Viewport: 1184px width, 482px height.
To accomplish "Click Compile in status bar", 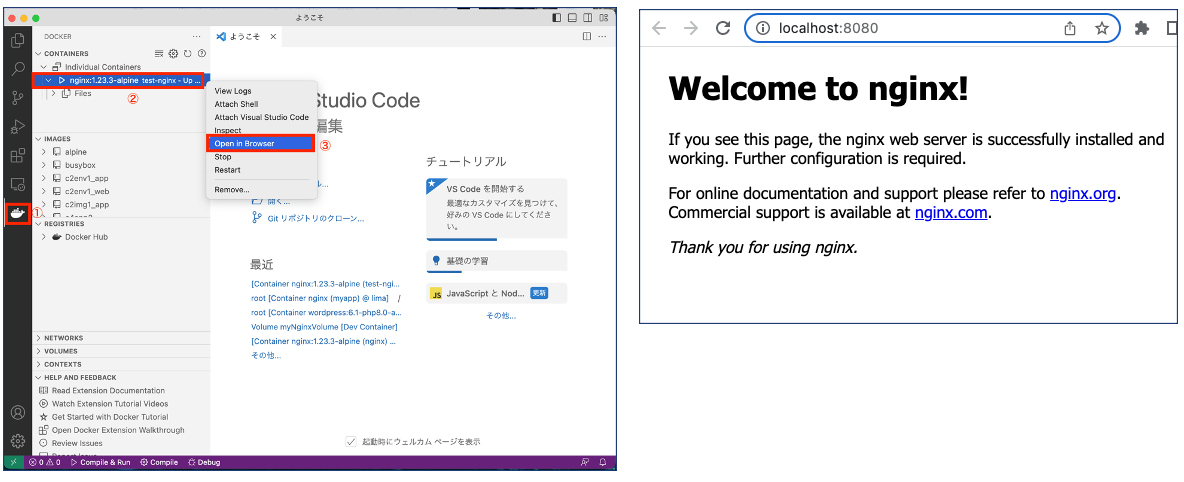I will click(x=159, y=462).
